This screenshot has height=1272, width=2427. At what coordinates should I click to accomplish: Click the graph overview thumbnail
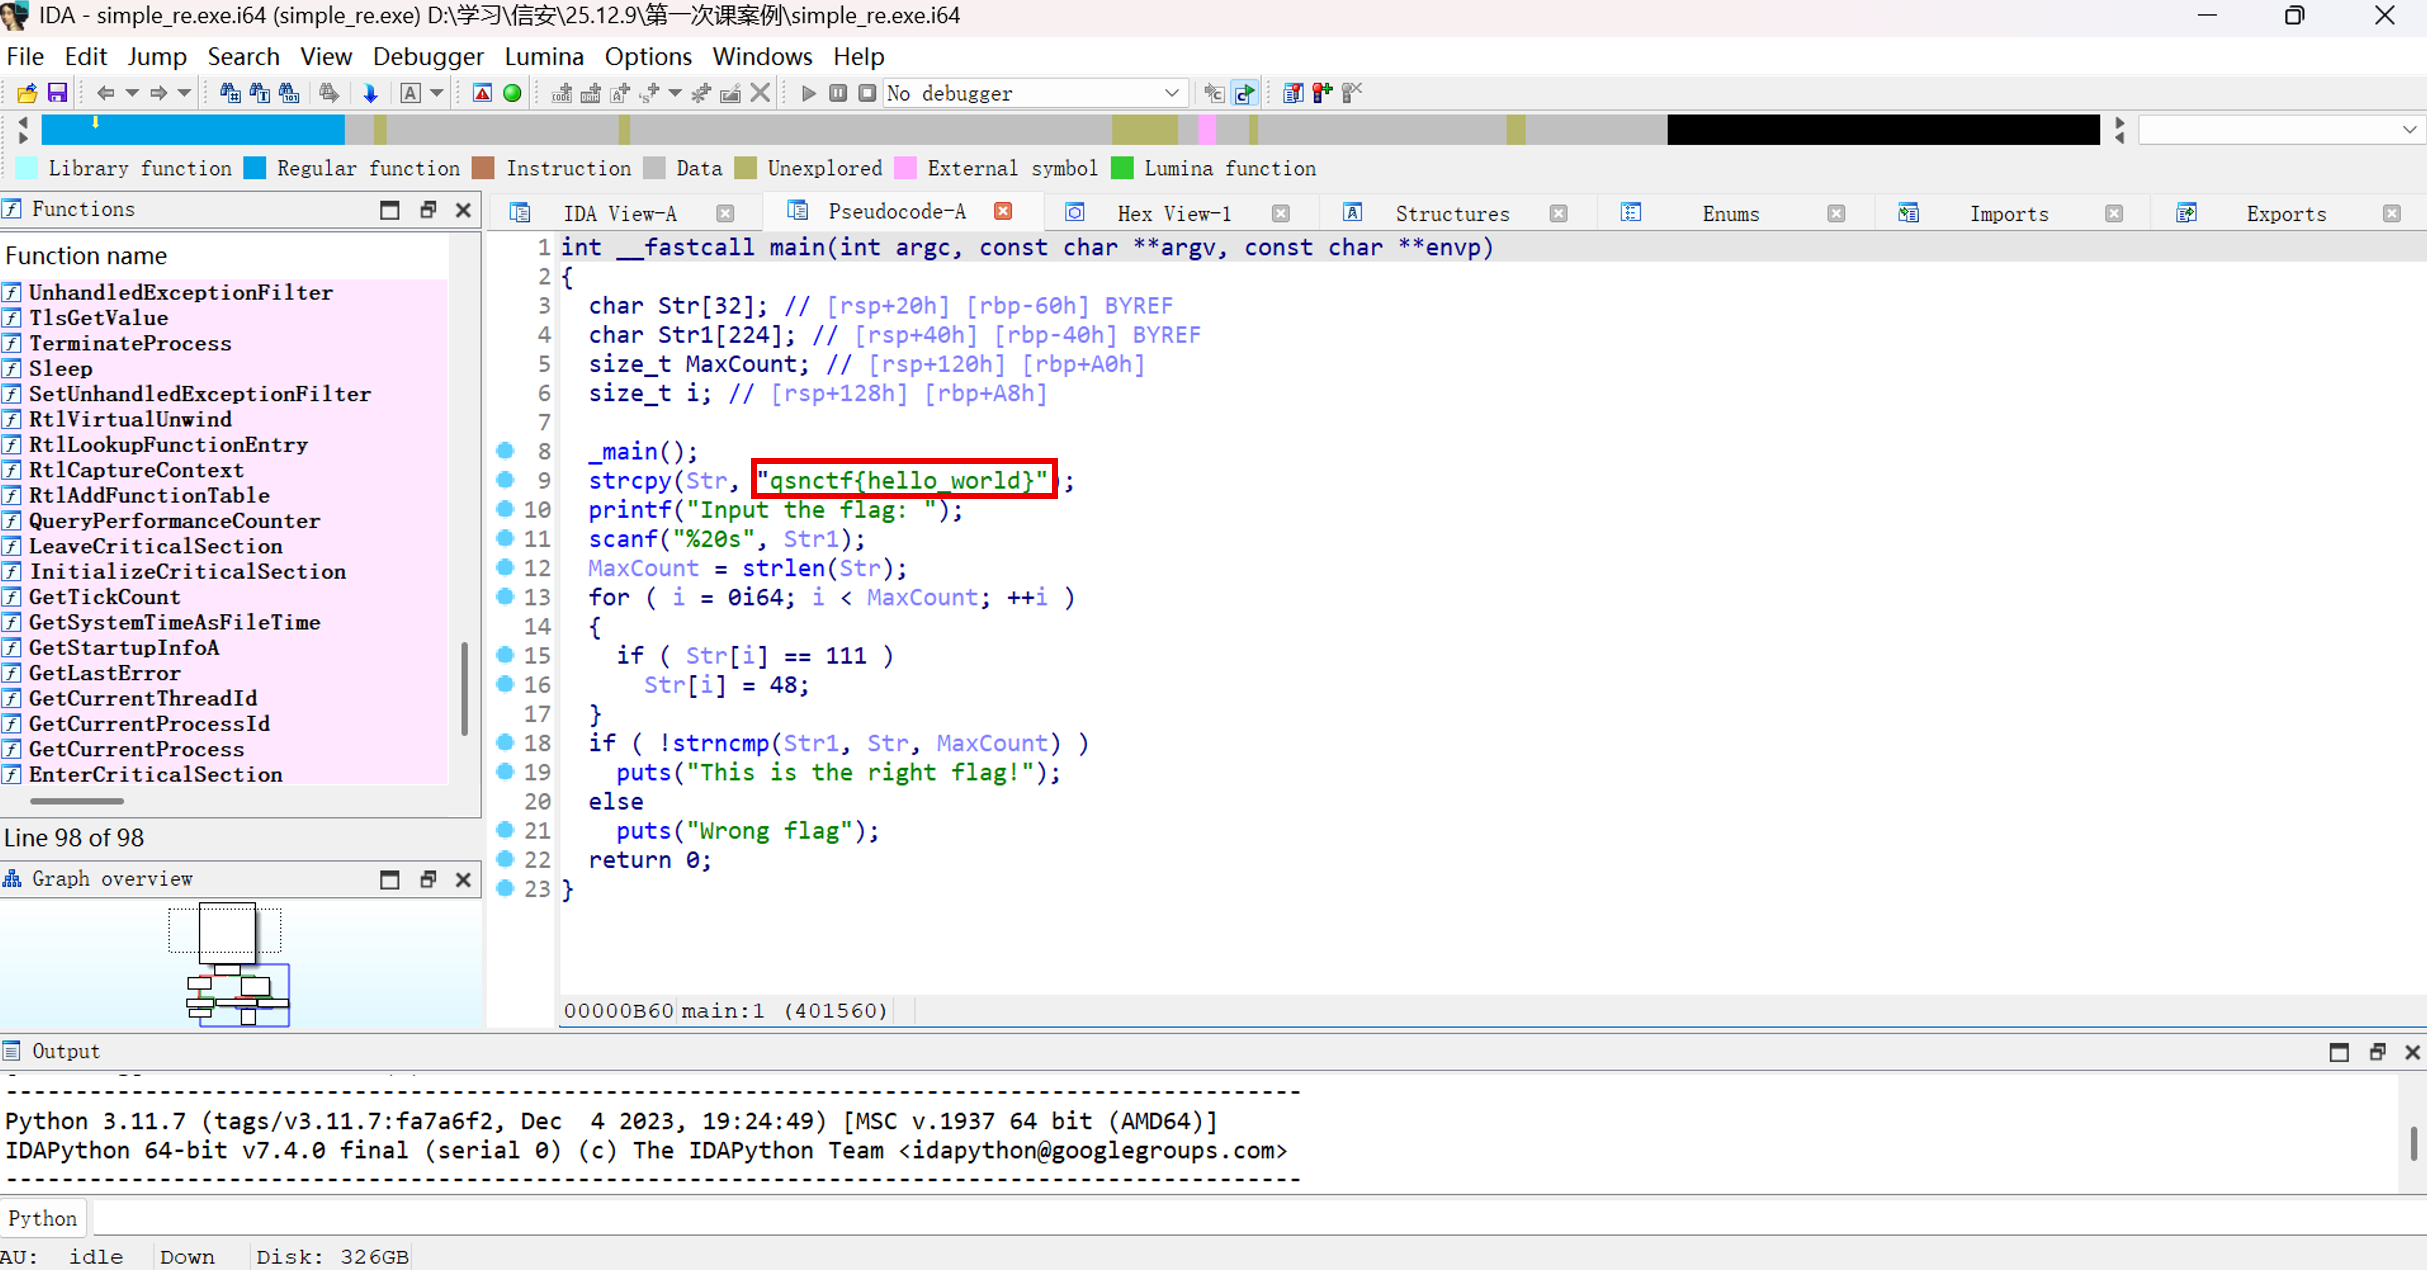point(240,964)
